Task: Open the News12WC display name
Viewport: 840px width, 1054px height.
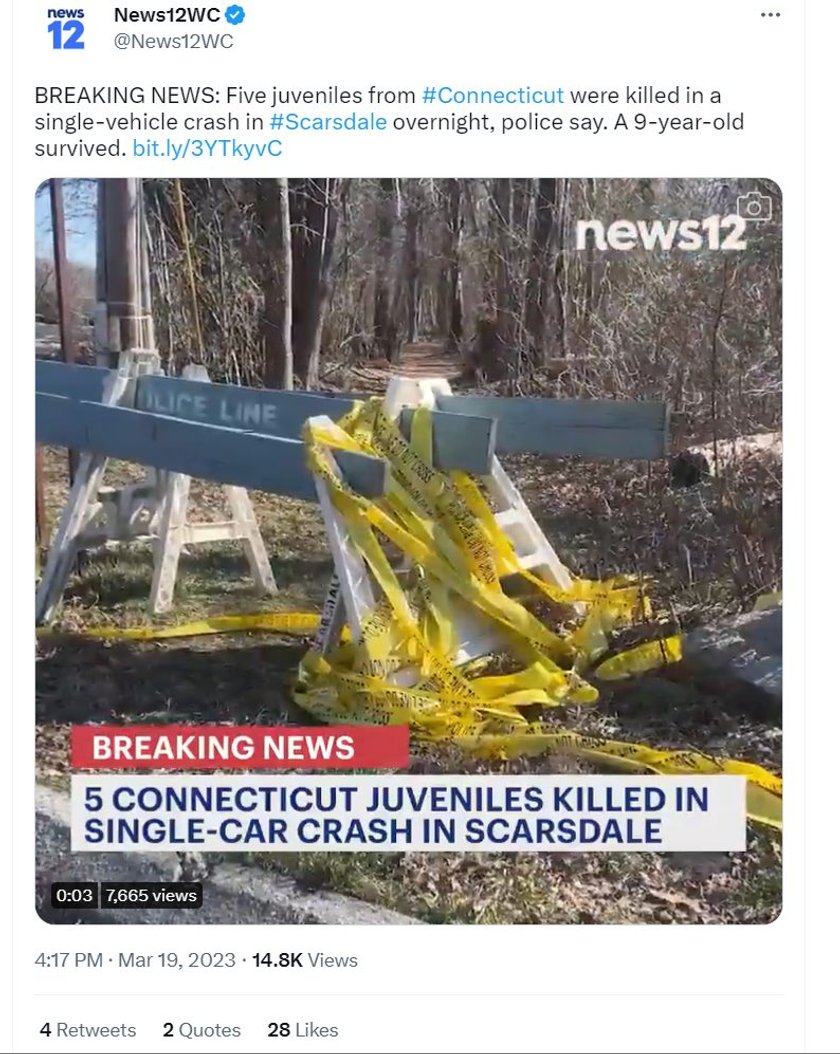Action: pos(167,14)
